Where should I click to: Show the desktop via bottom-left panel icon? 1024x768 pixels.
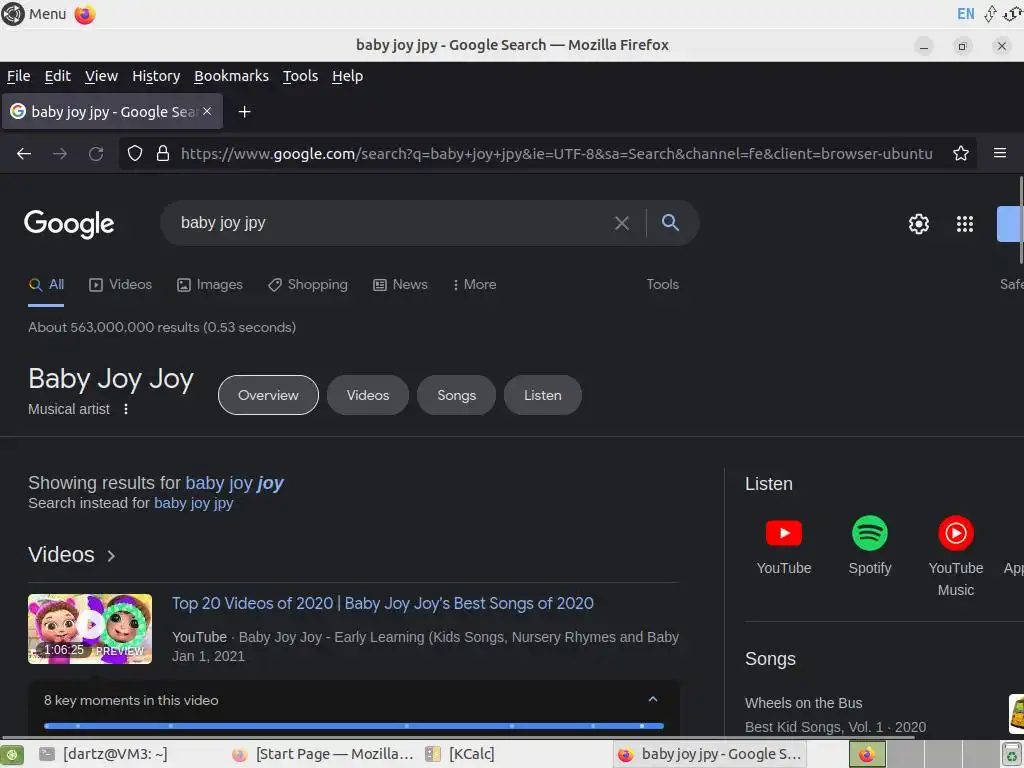(12, 755)
